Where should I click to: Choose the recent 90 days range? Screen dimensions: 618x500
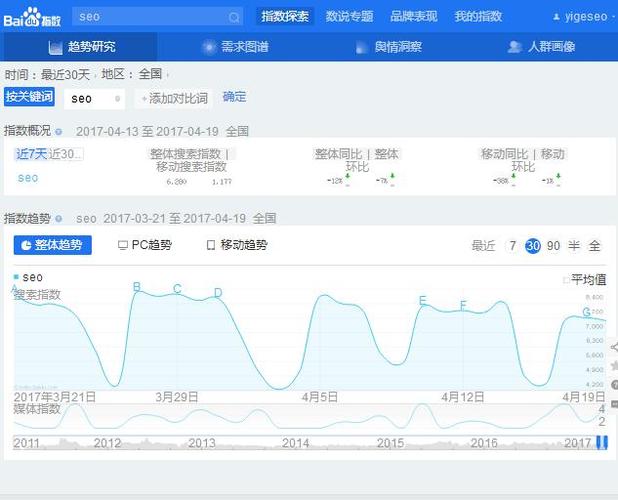[x=553, y=246]
